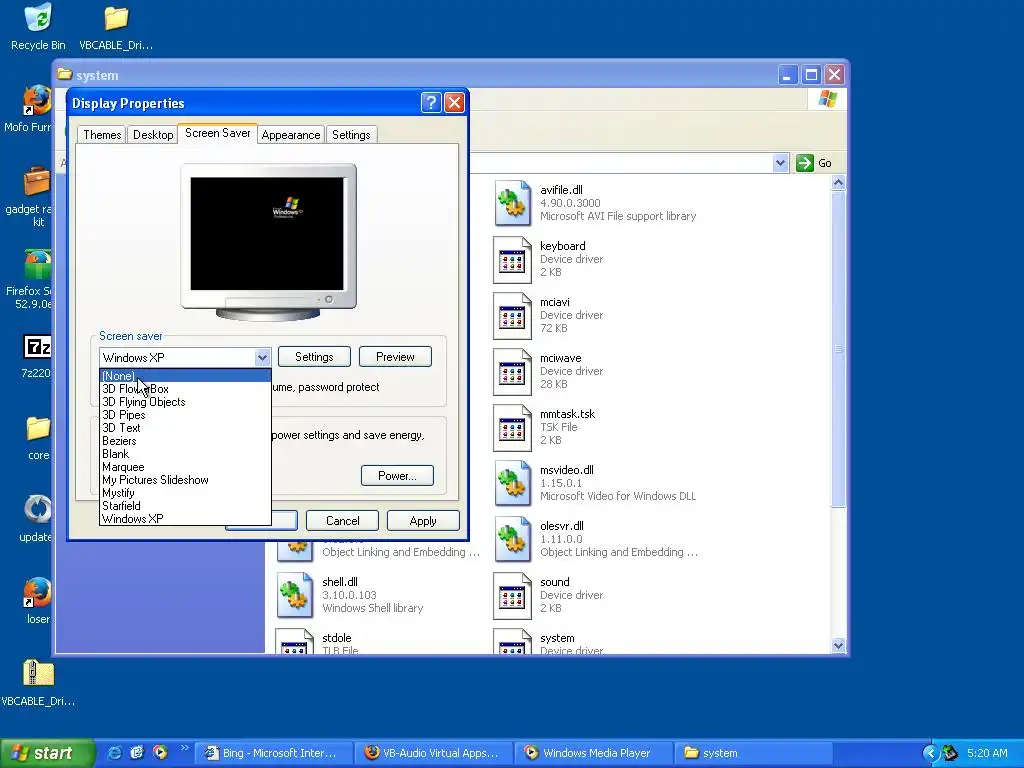Show hidden tray icons arrow
Image resolution: width=1024 pixels, height=768 pixels.
coord(930,753)
